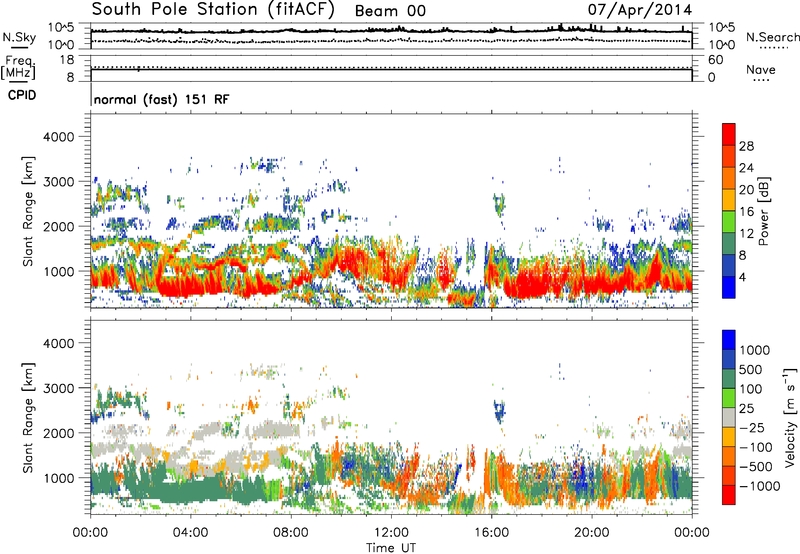This screenshot has height=554, width=800.
Task: Click the '4' tick on the power scale
Action: click(x=742, y=277)
